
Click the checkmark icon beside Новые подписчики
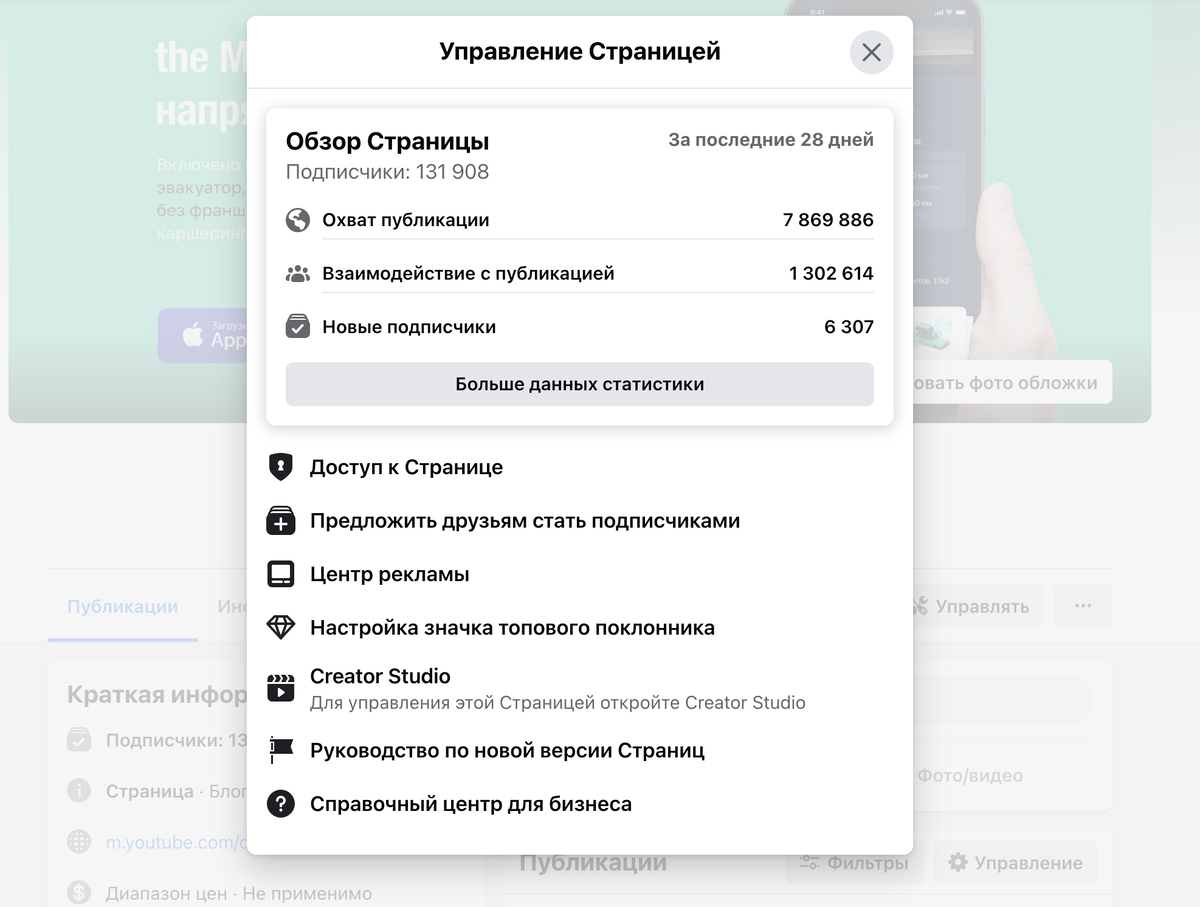(x=298, y=327)
